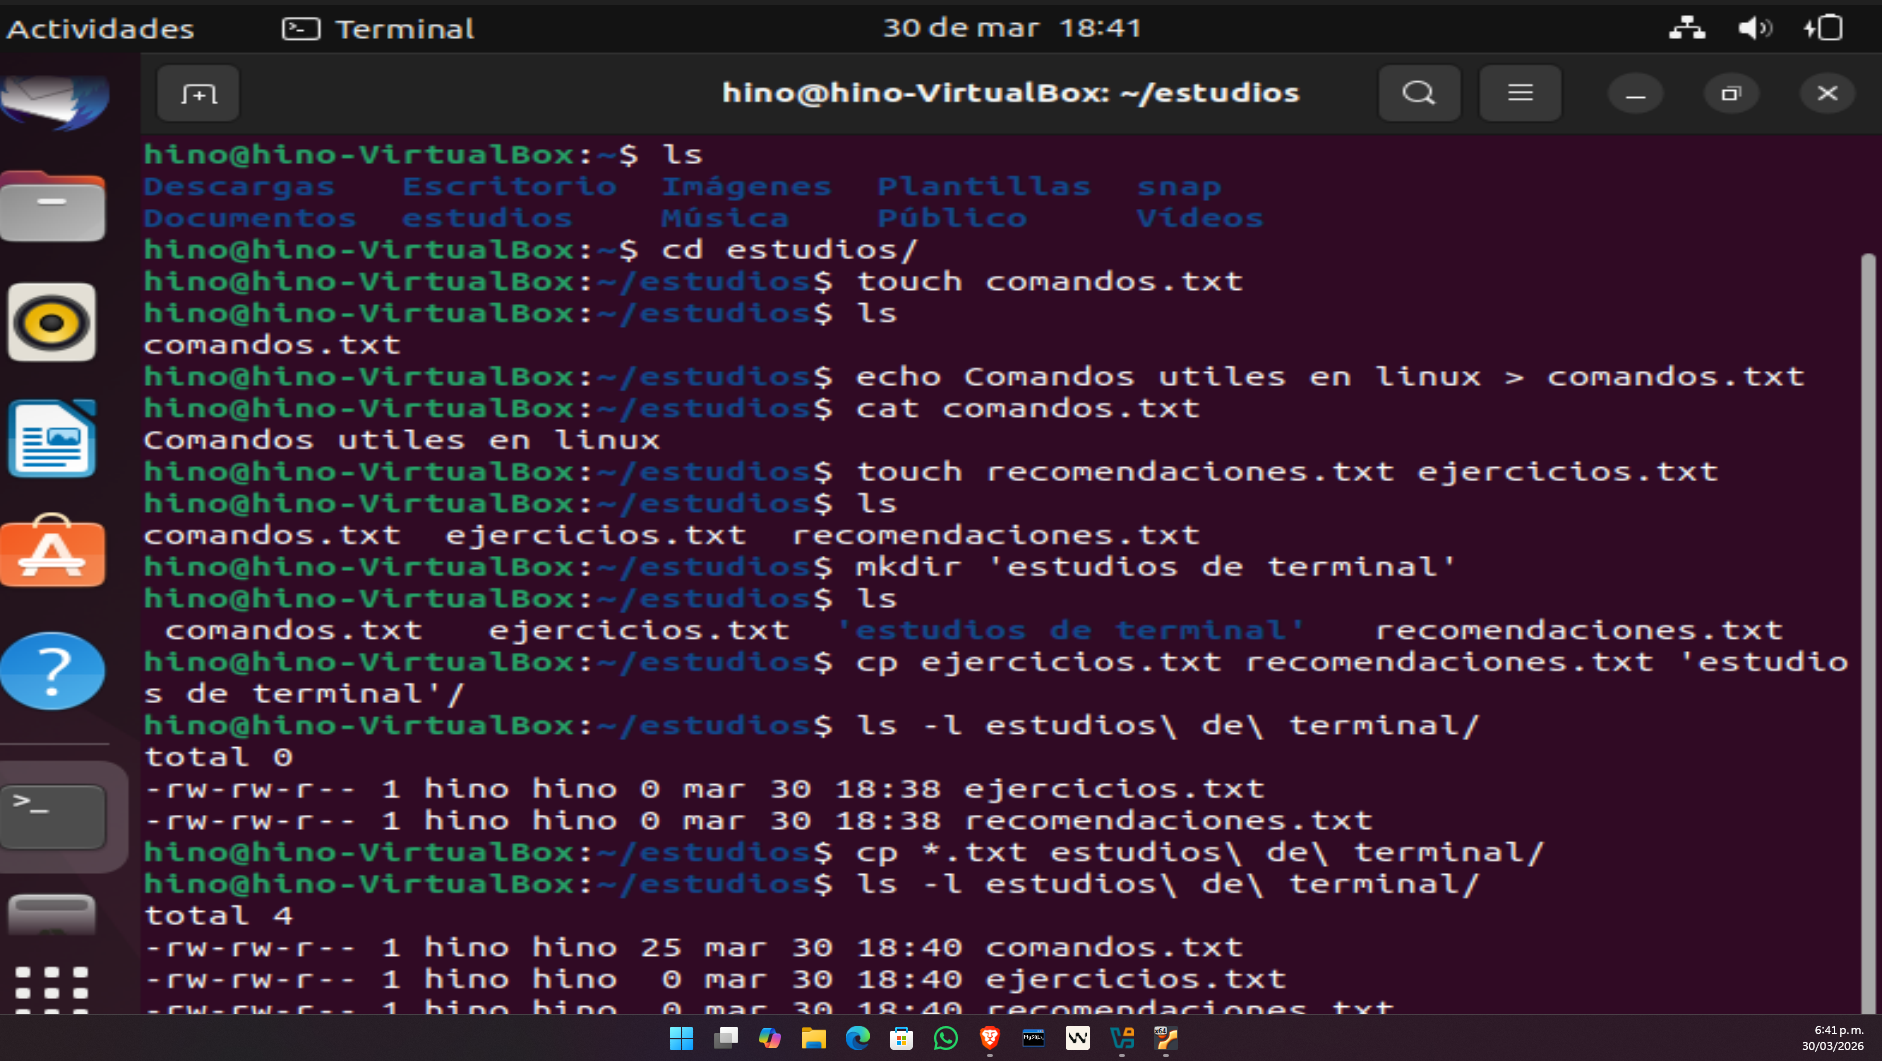Open LibreOffice Writer from the dock

[52, 439]
